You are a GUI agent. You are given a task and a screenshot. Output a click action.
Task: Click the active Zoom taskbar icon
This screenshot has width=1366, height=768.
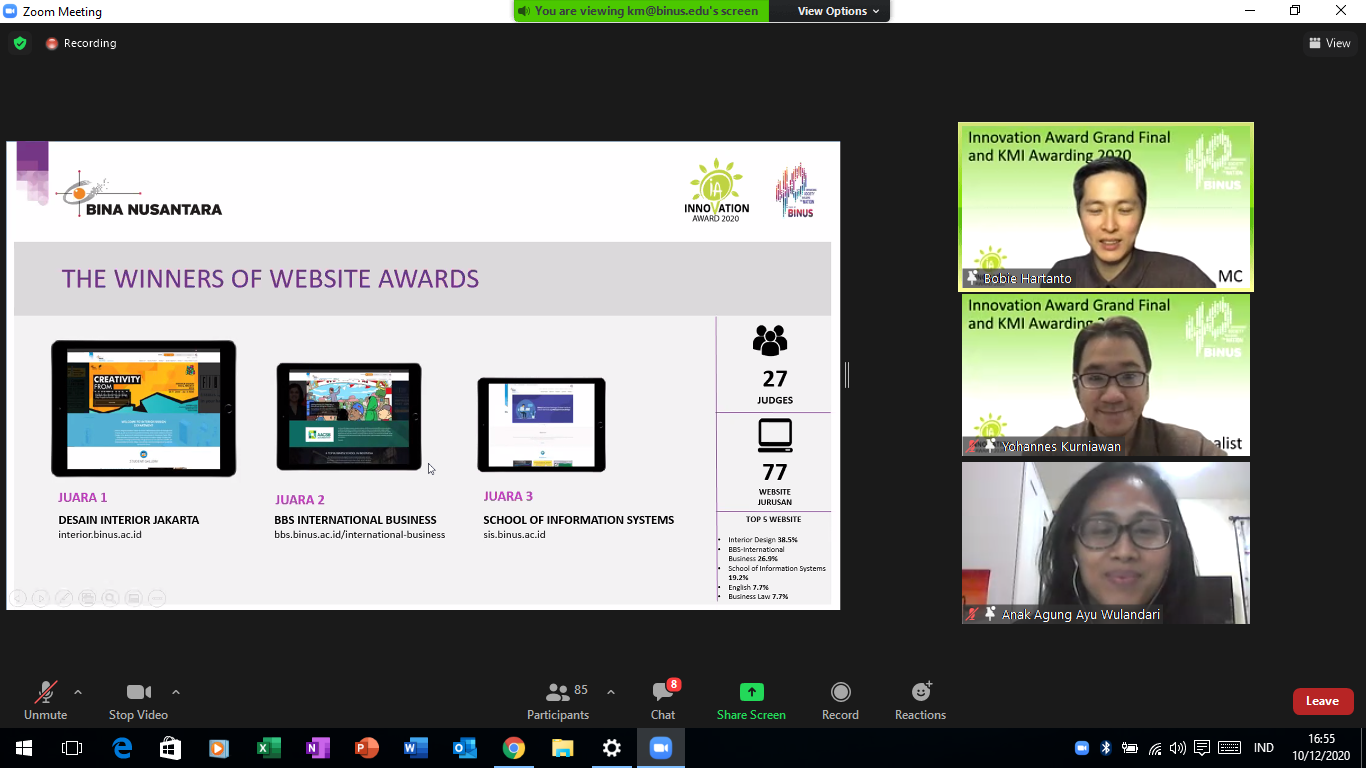click(x=661, y=748)
